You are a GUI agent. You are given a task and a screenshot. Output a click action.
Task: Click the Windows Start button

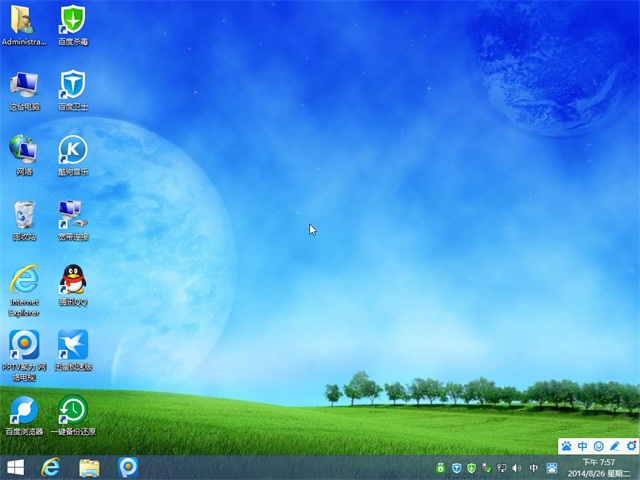pyautogui.click(x=16, y=467)
